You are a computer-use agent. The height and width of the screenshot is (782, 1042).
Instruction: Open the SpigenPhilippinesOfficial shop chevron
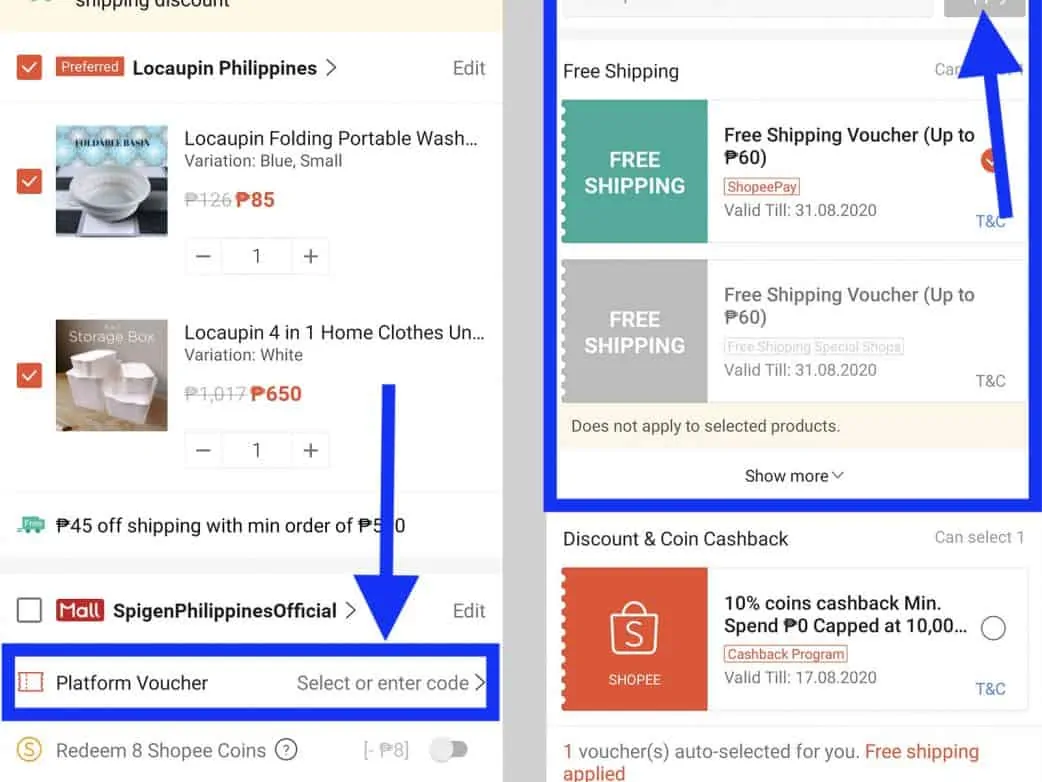(350, 610)
